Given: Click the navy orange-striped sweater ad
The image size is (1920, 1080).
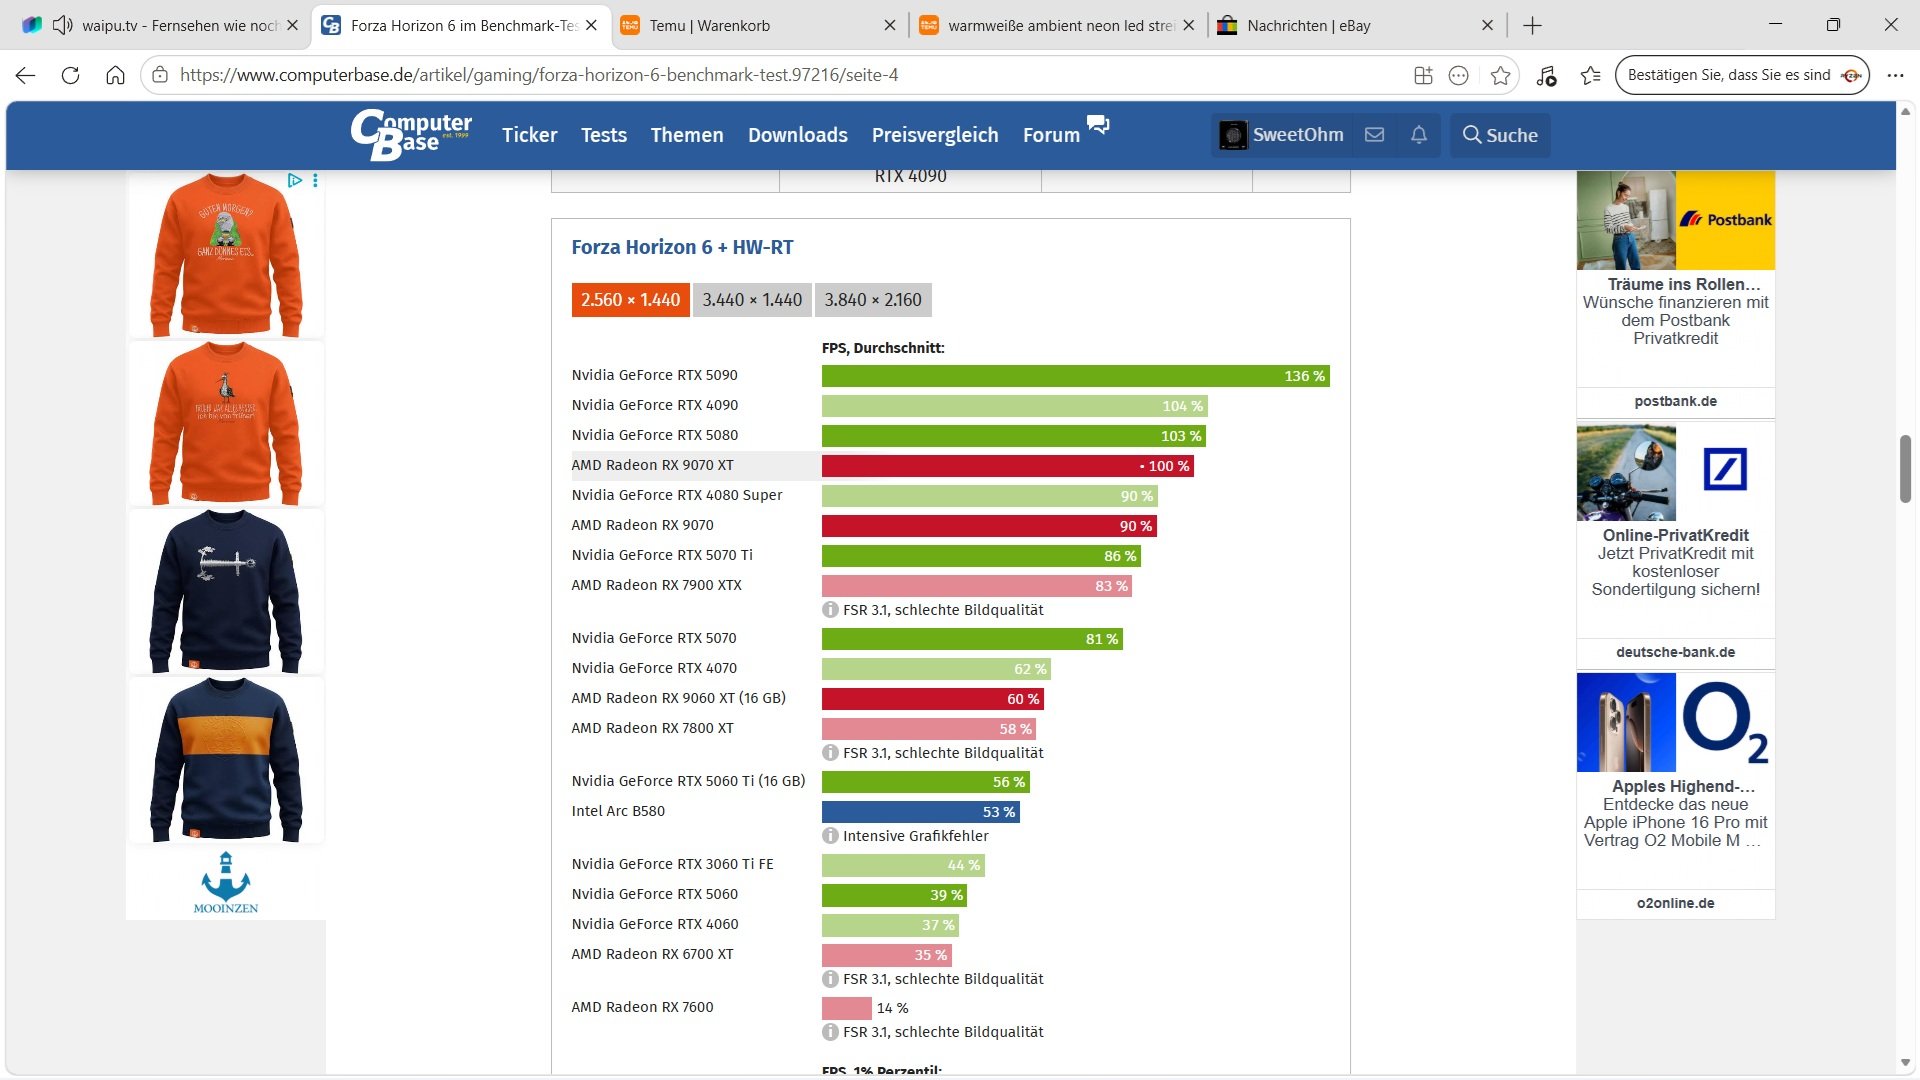Looking at the screenshot, I should [226, 759].
